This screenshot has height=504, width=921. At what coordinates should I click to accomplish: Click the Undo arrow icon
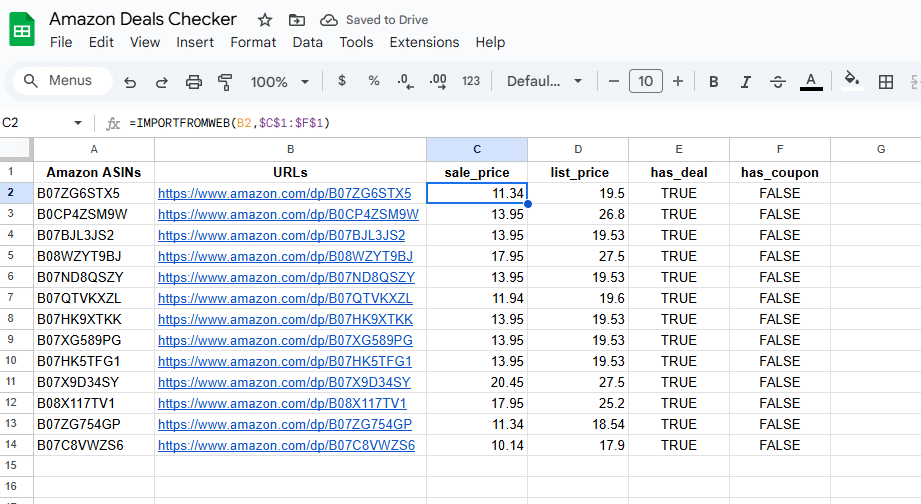130,82
